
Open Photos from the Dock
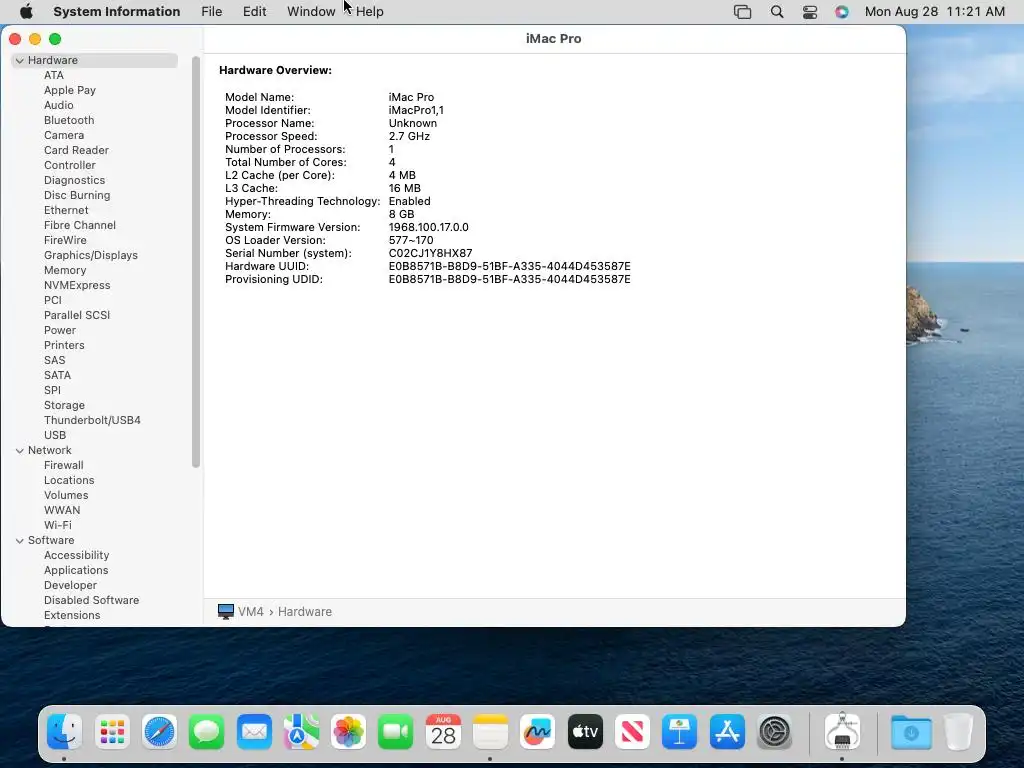pos(348,731)
